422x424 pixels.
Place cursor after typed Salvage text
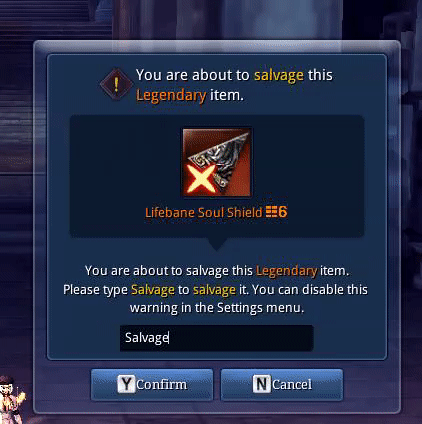point(169,338)
